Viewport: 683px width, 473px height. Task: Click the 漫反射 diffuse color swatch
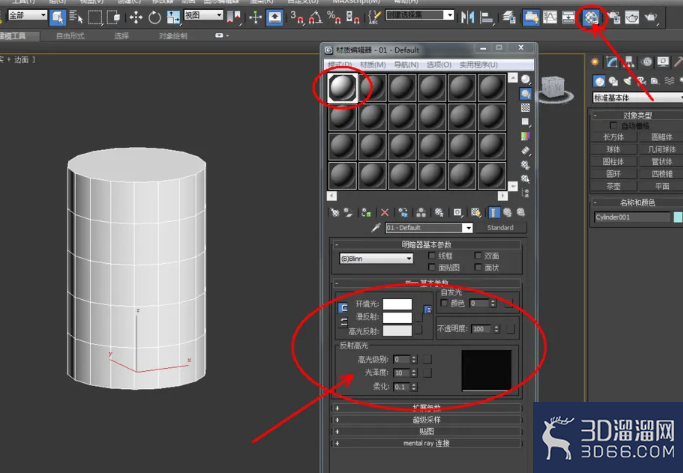tap(397, 318)
